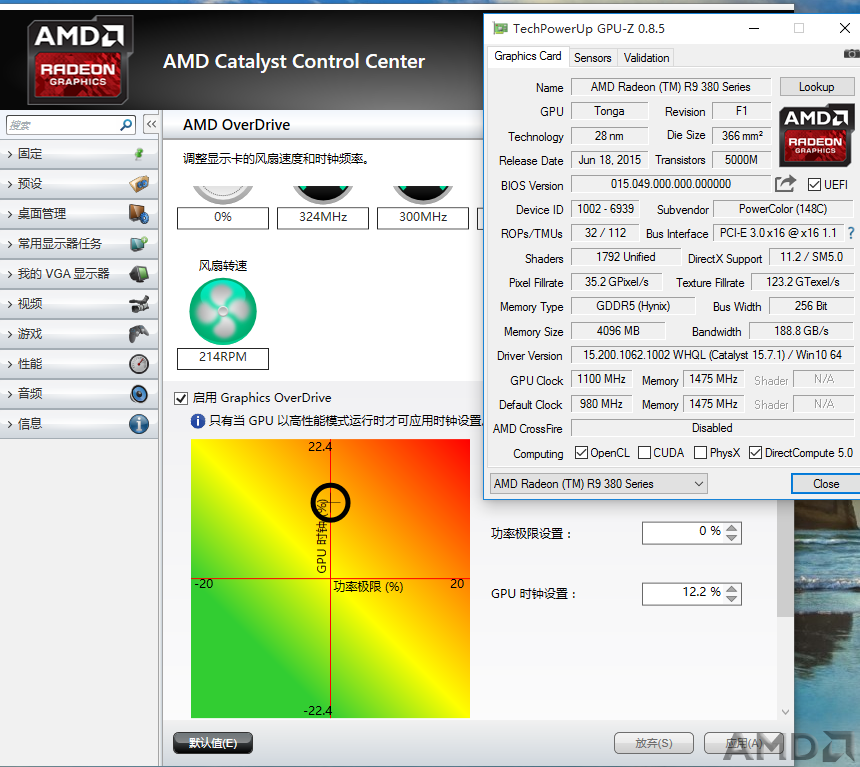The height and width of the screenshot is (767, 860).
Task: Open the AMD Radeon R9 380 Series dropdown
Action: 598,483
